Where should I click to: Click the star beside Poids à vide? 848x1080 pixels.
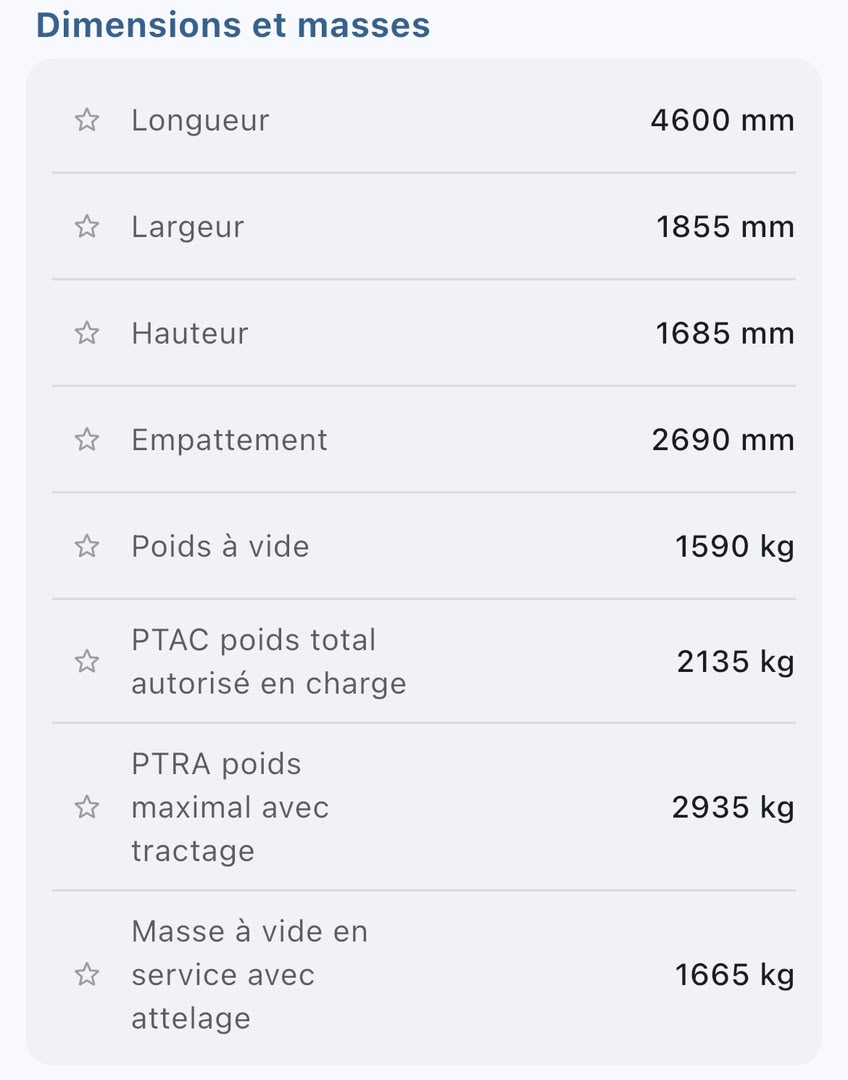tap(87, 546)
